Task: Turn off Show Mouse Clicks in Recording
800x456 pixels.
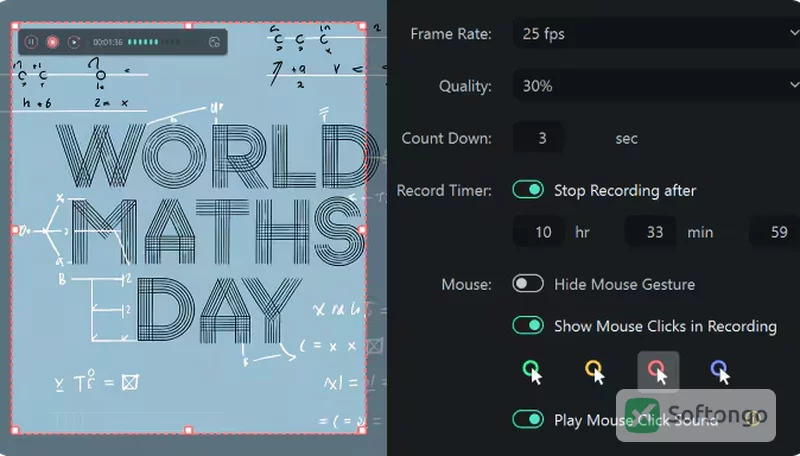Action: pos(528,325)
